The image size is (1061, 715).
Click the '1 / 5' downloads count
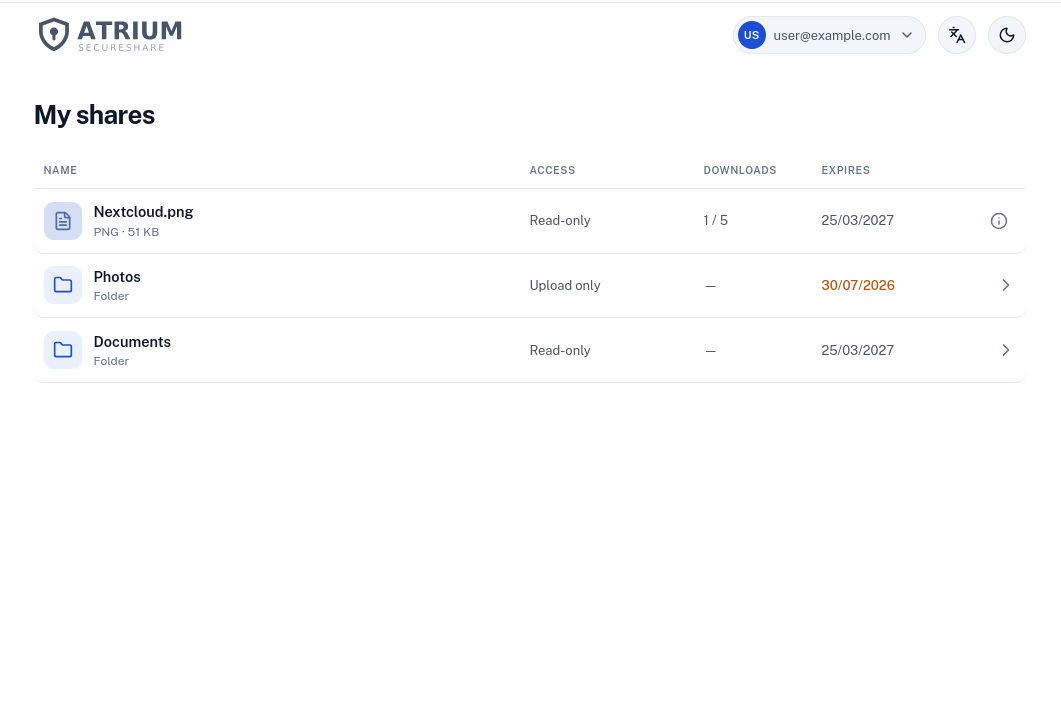pos(715,221)
